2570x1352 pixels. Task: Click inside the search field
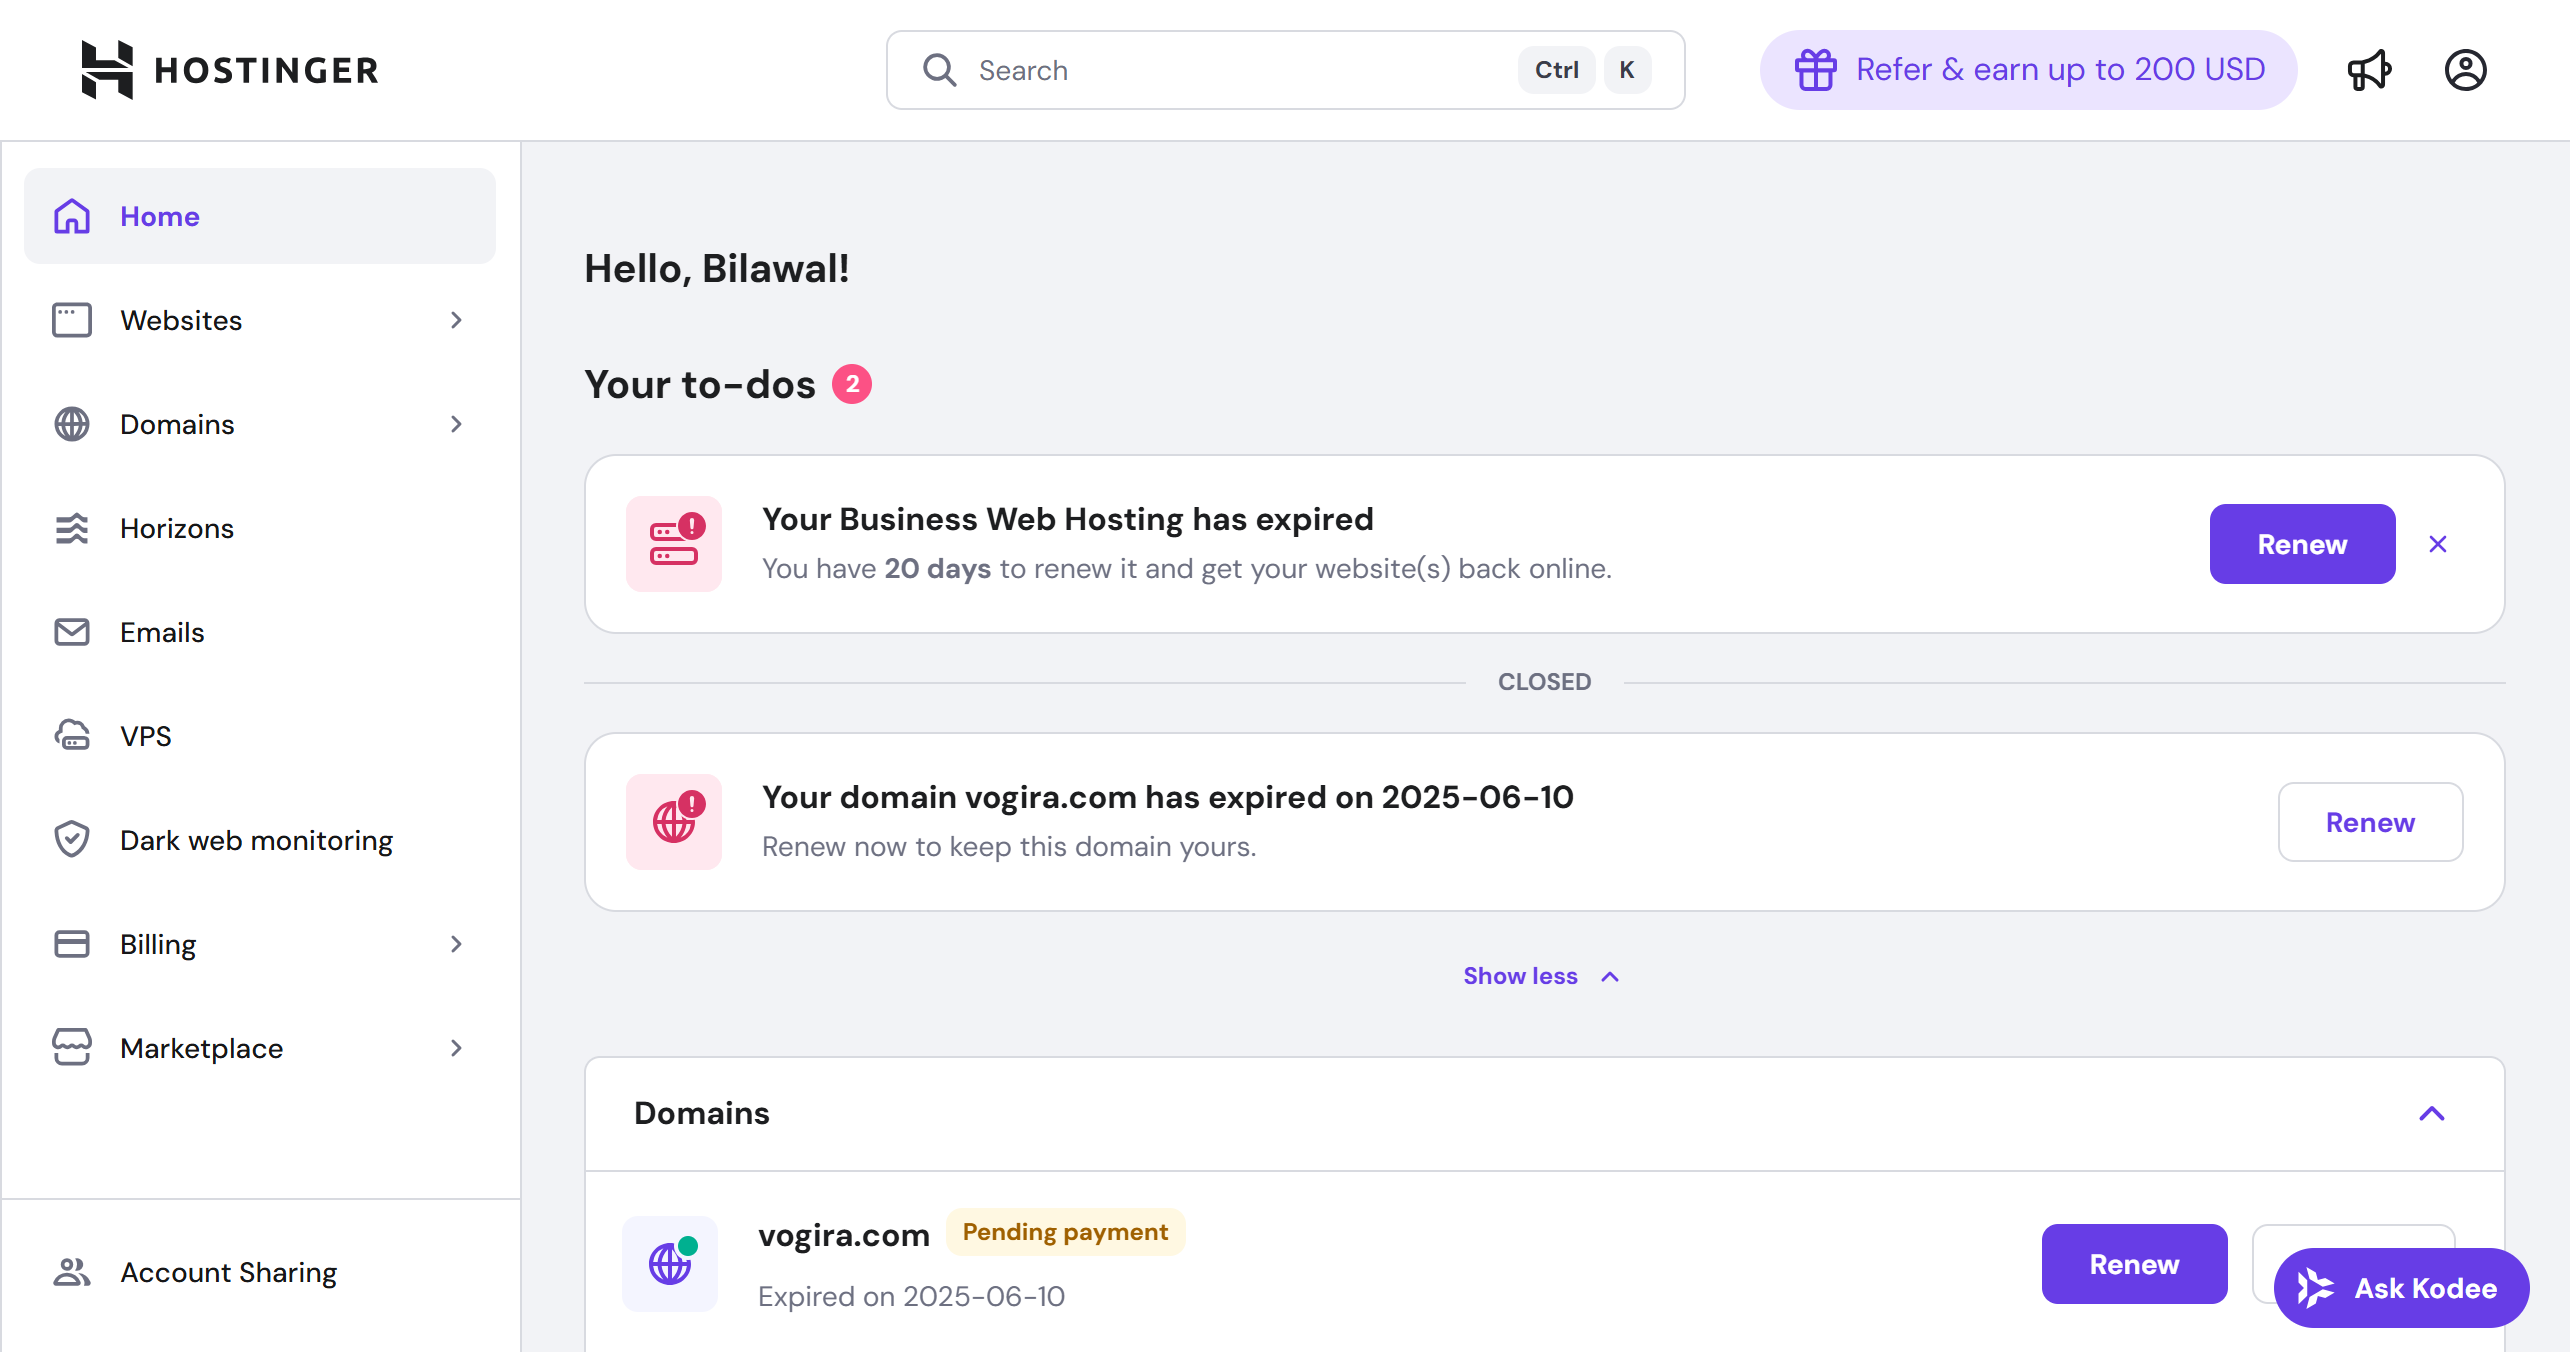1150,69
